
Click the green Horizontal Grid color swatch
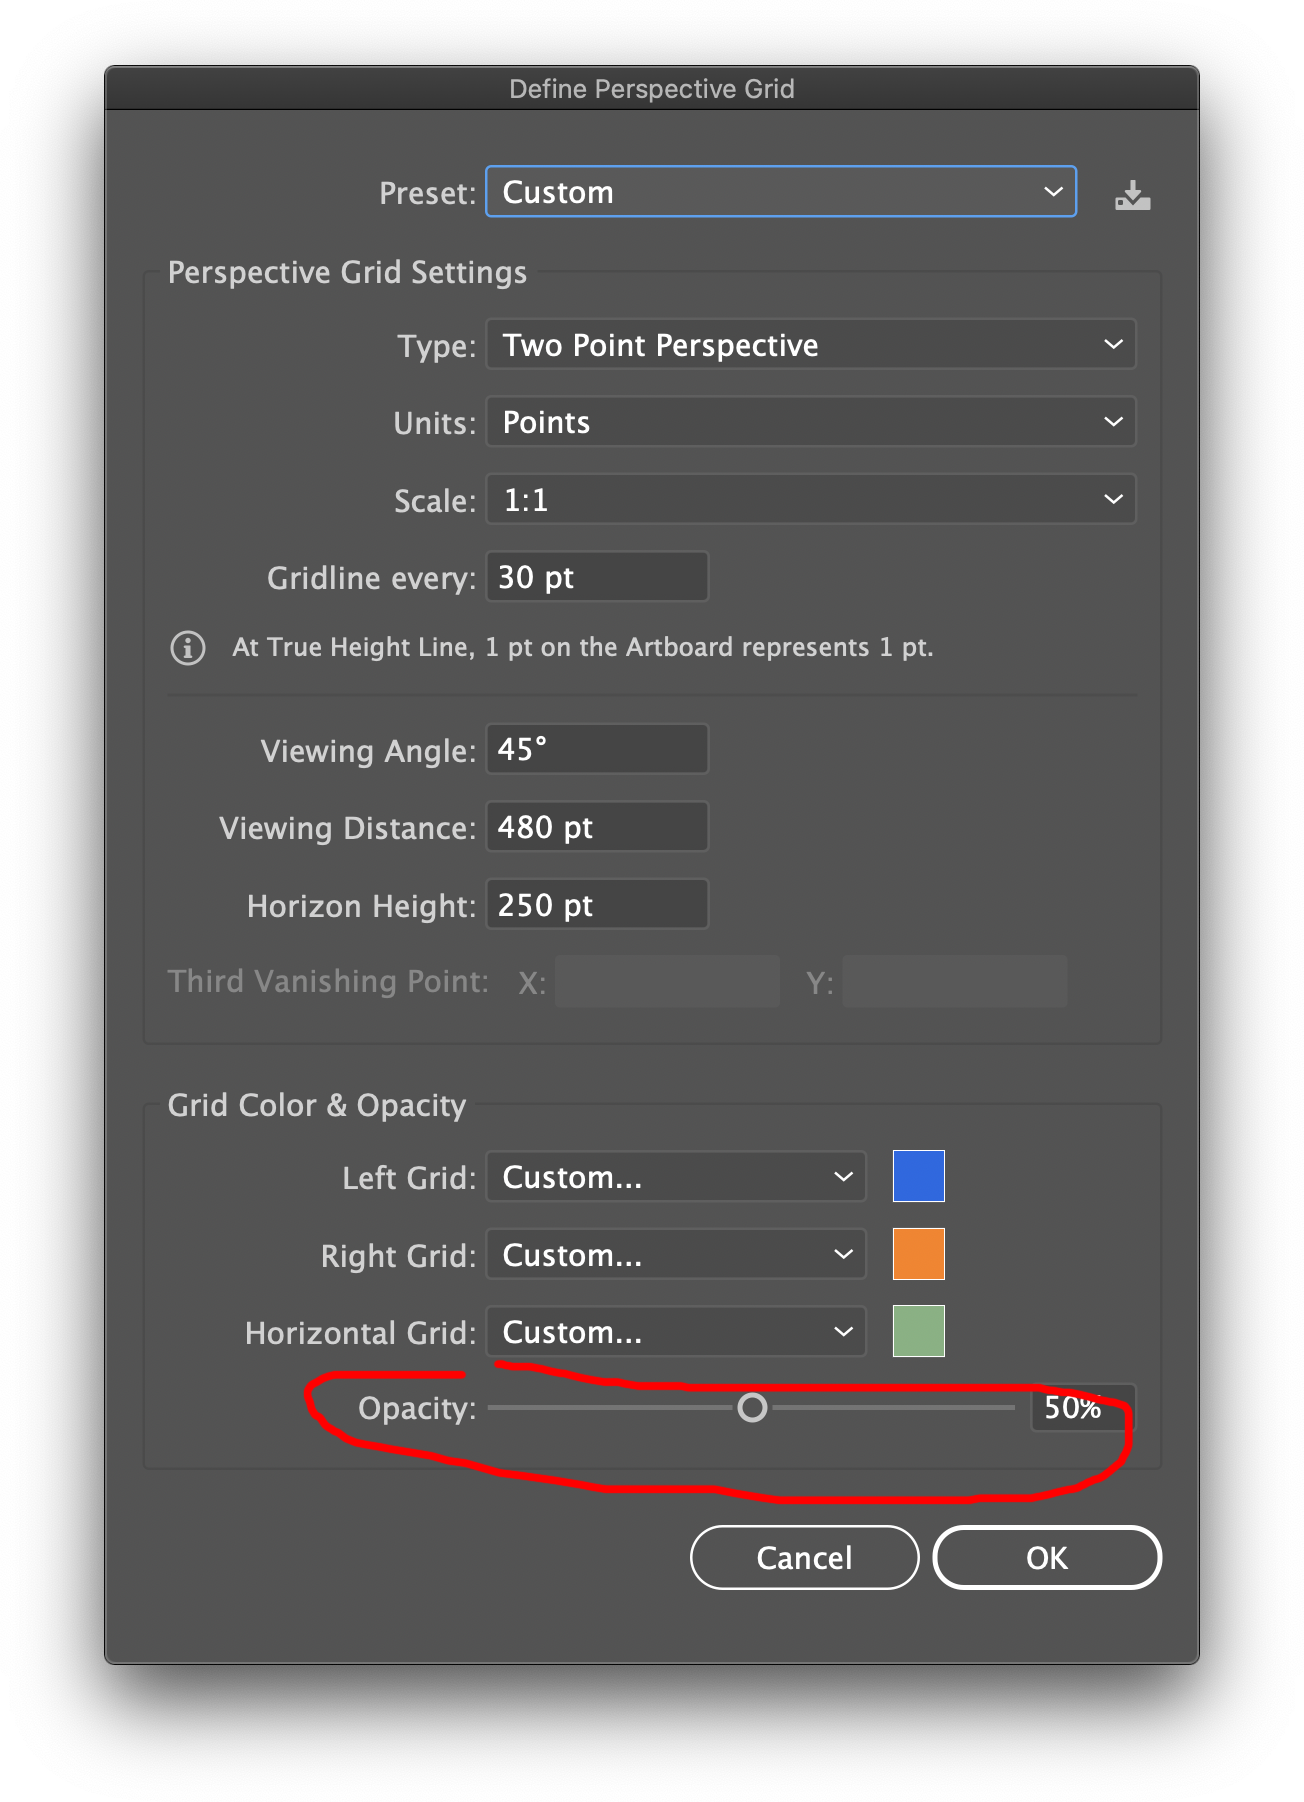[x=917, y=1330]
